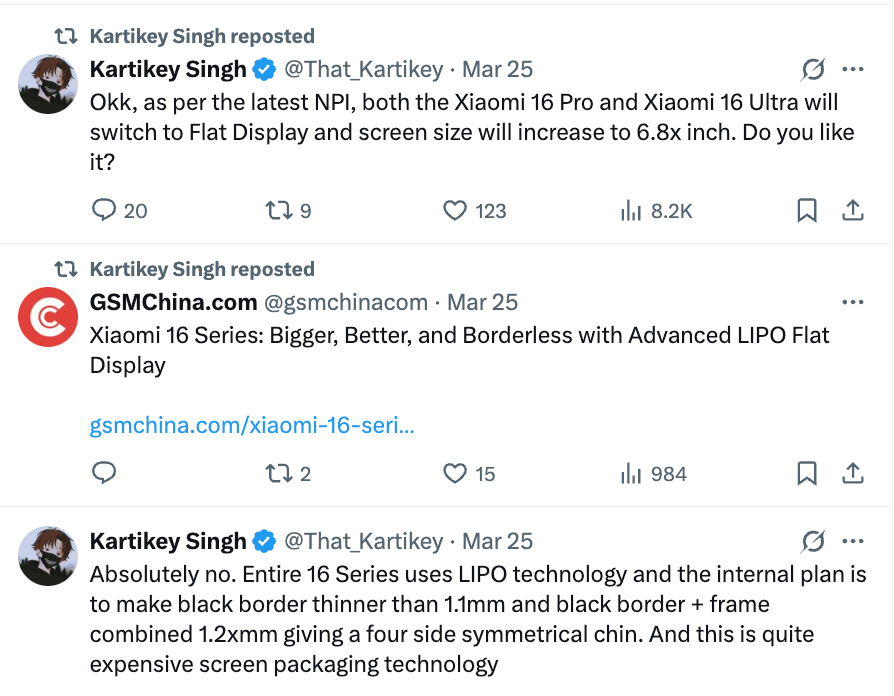The width and height of the screenshot is (894, 696).
Task: Bookmark the GSMChina.com post
Action: point(807,474)
